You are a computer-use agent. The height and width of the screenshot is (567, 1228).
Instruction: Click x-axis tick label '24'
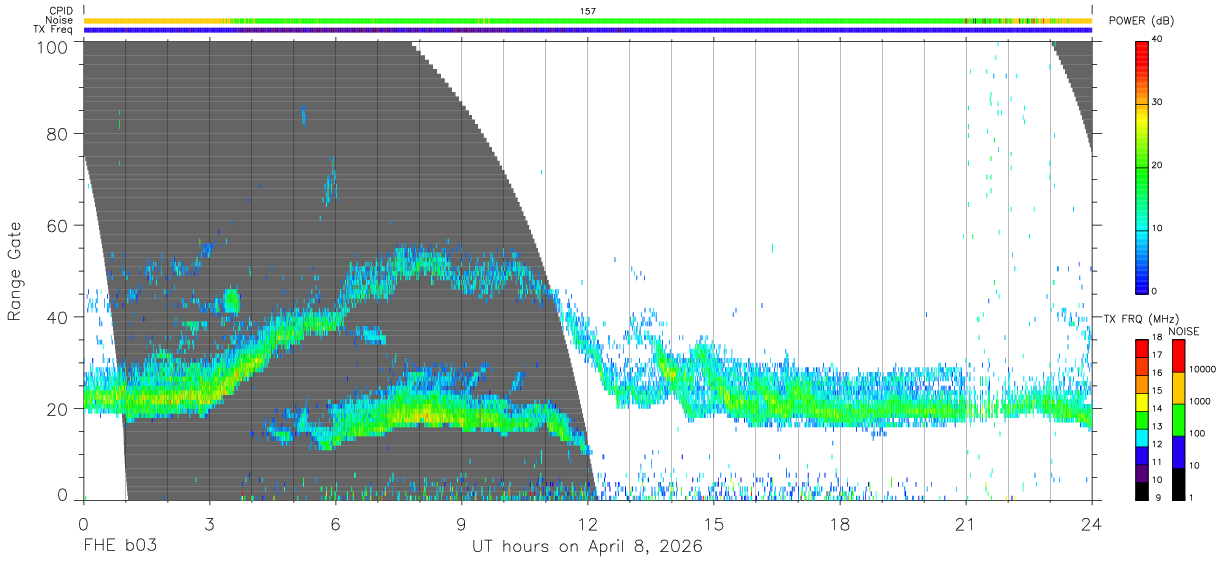pyautogui.click(x=1091, y=524)
